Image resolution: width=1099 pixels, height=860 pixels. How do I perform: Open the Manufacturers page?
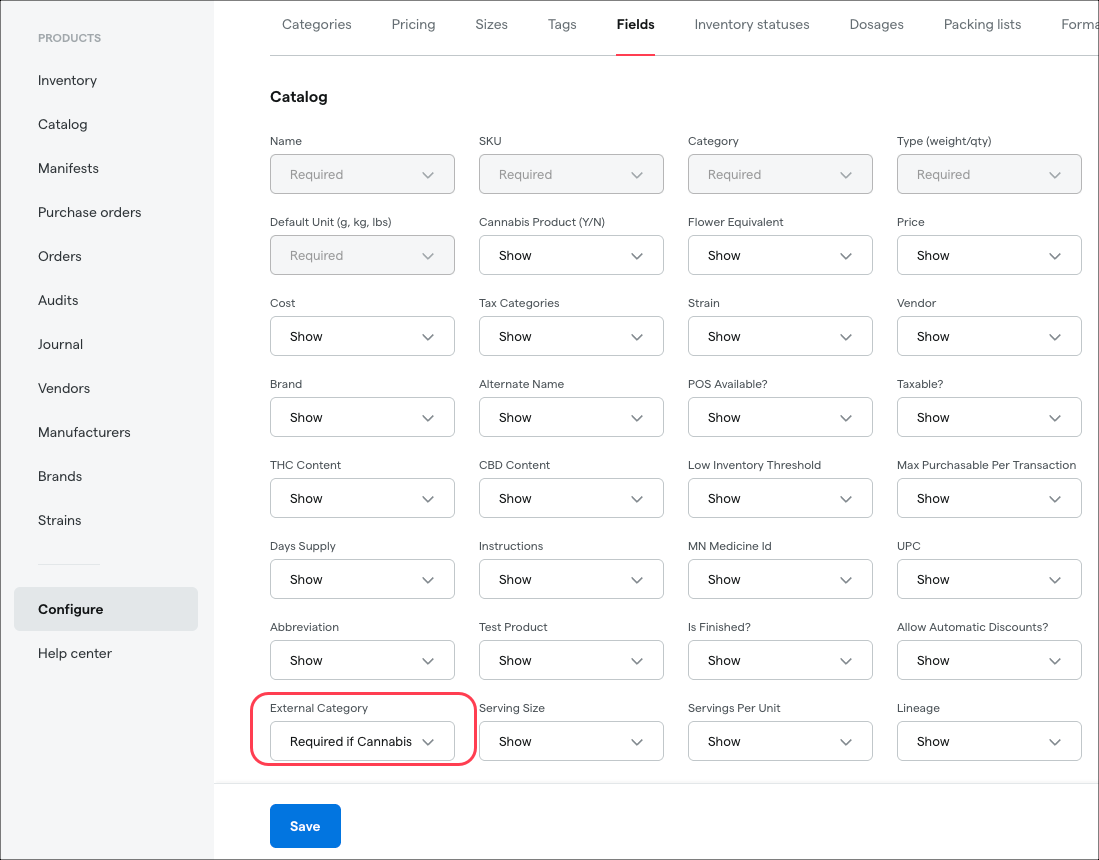pyautogui.click(x=84, y=433)
